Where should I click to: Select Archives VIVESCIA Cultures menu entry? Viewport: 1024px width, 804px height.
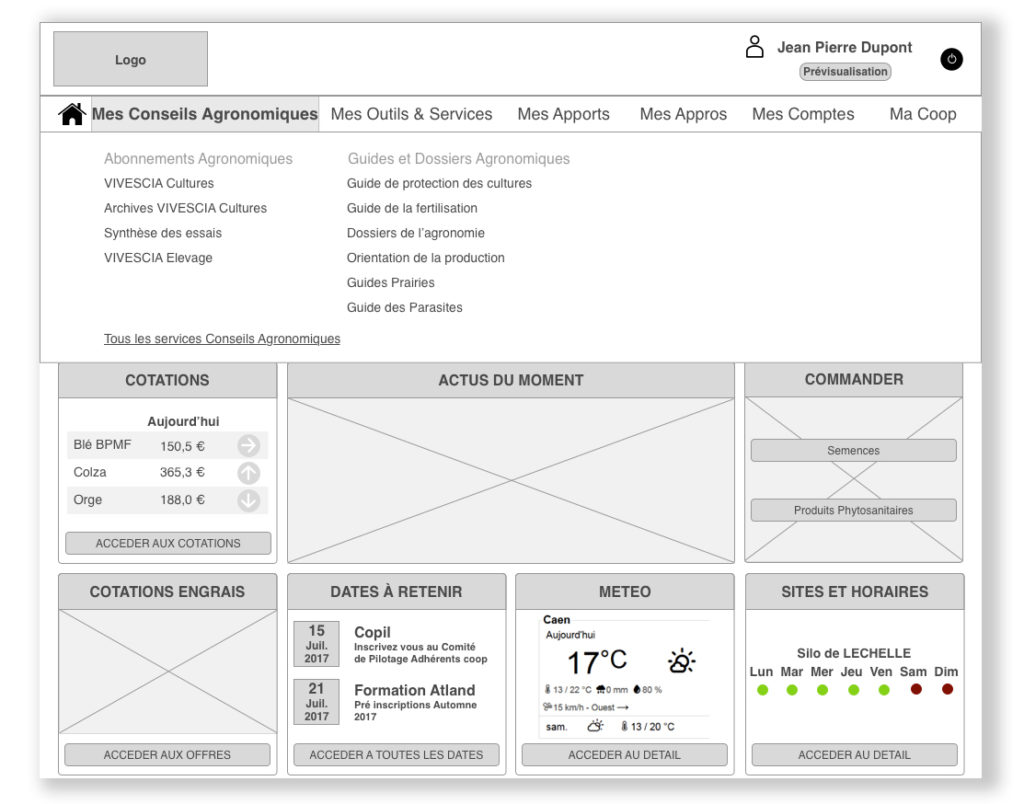185,208
